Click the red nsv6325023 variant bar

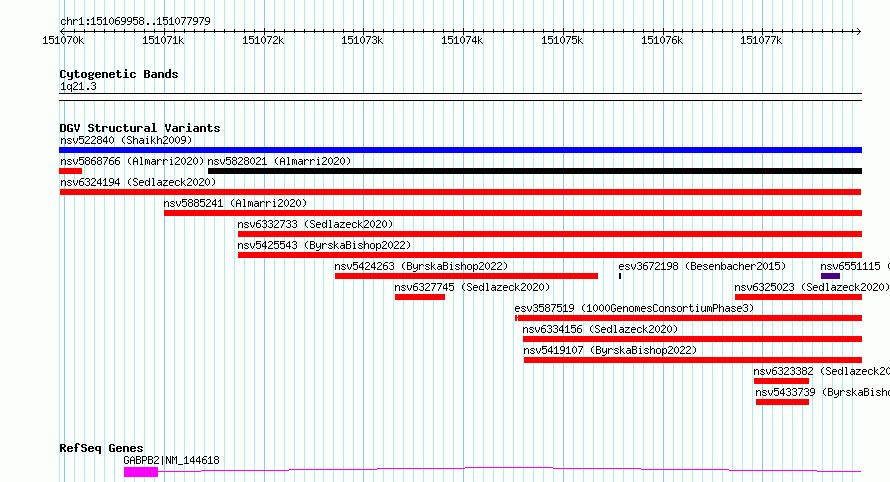tap(799, 297)
